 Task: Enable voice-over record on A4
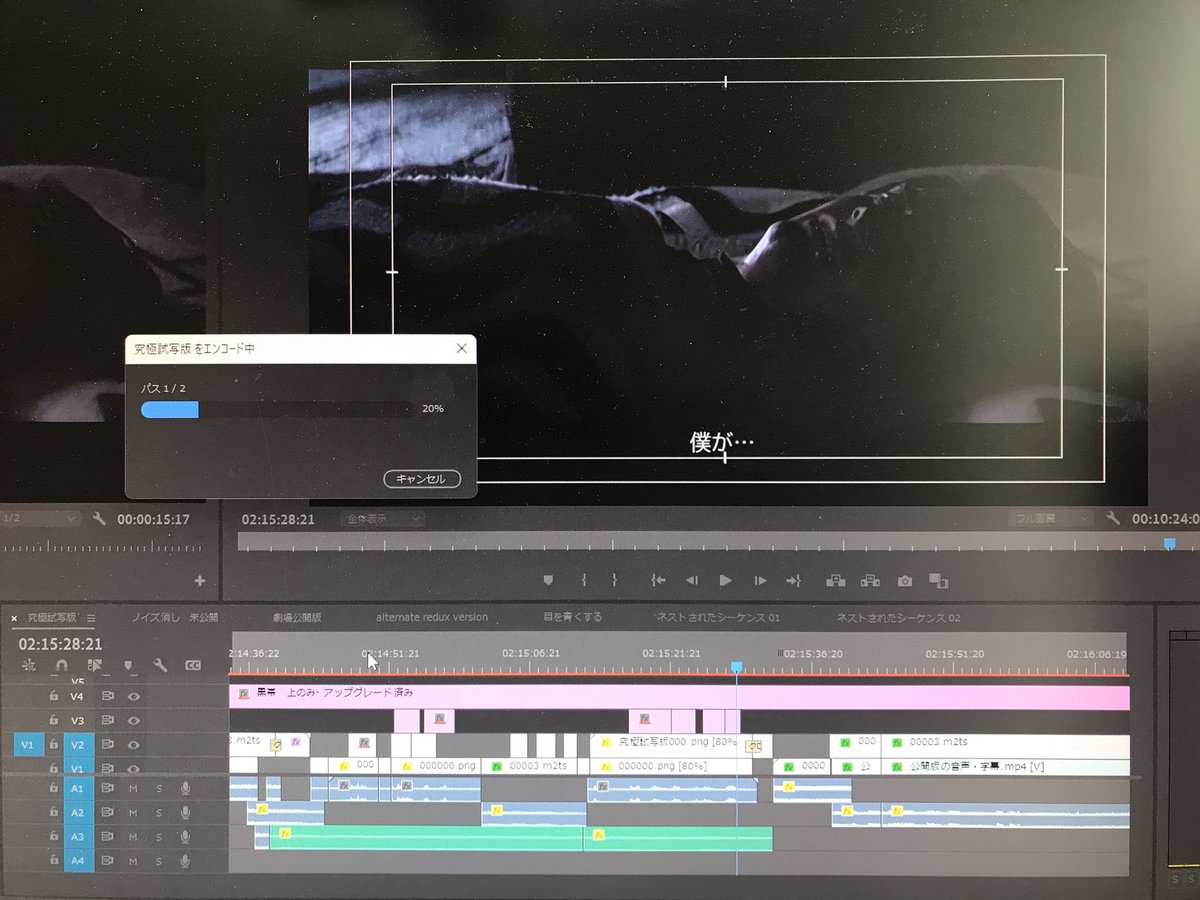click(x=185, y=860)
